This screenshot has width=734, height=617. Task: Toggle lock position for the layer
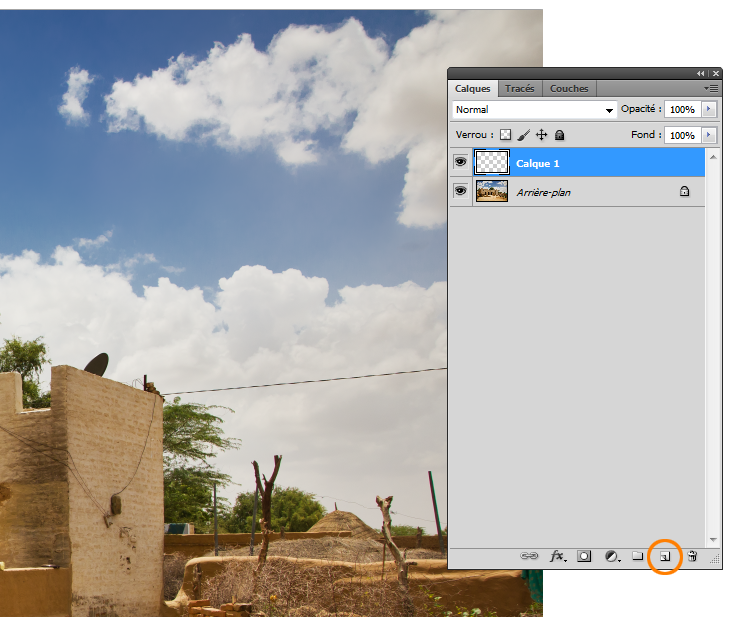click(x=541, y=135)
